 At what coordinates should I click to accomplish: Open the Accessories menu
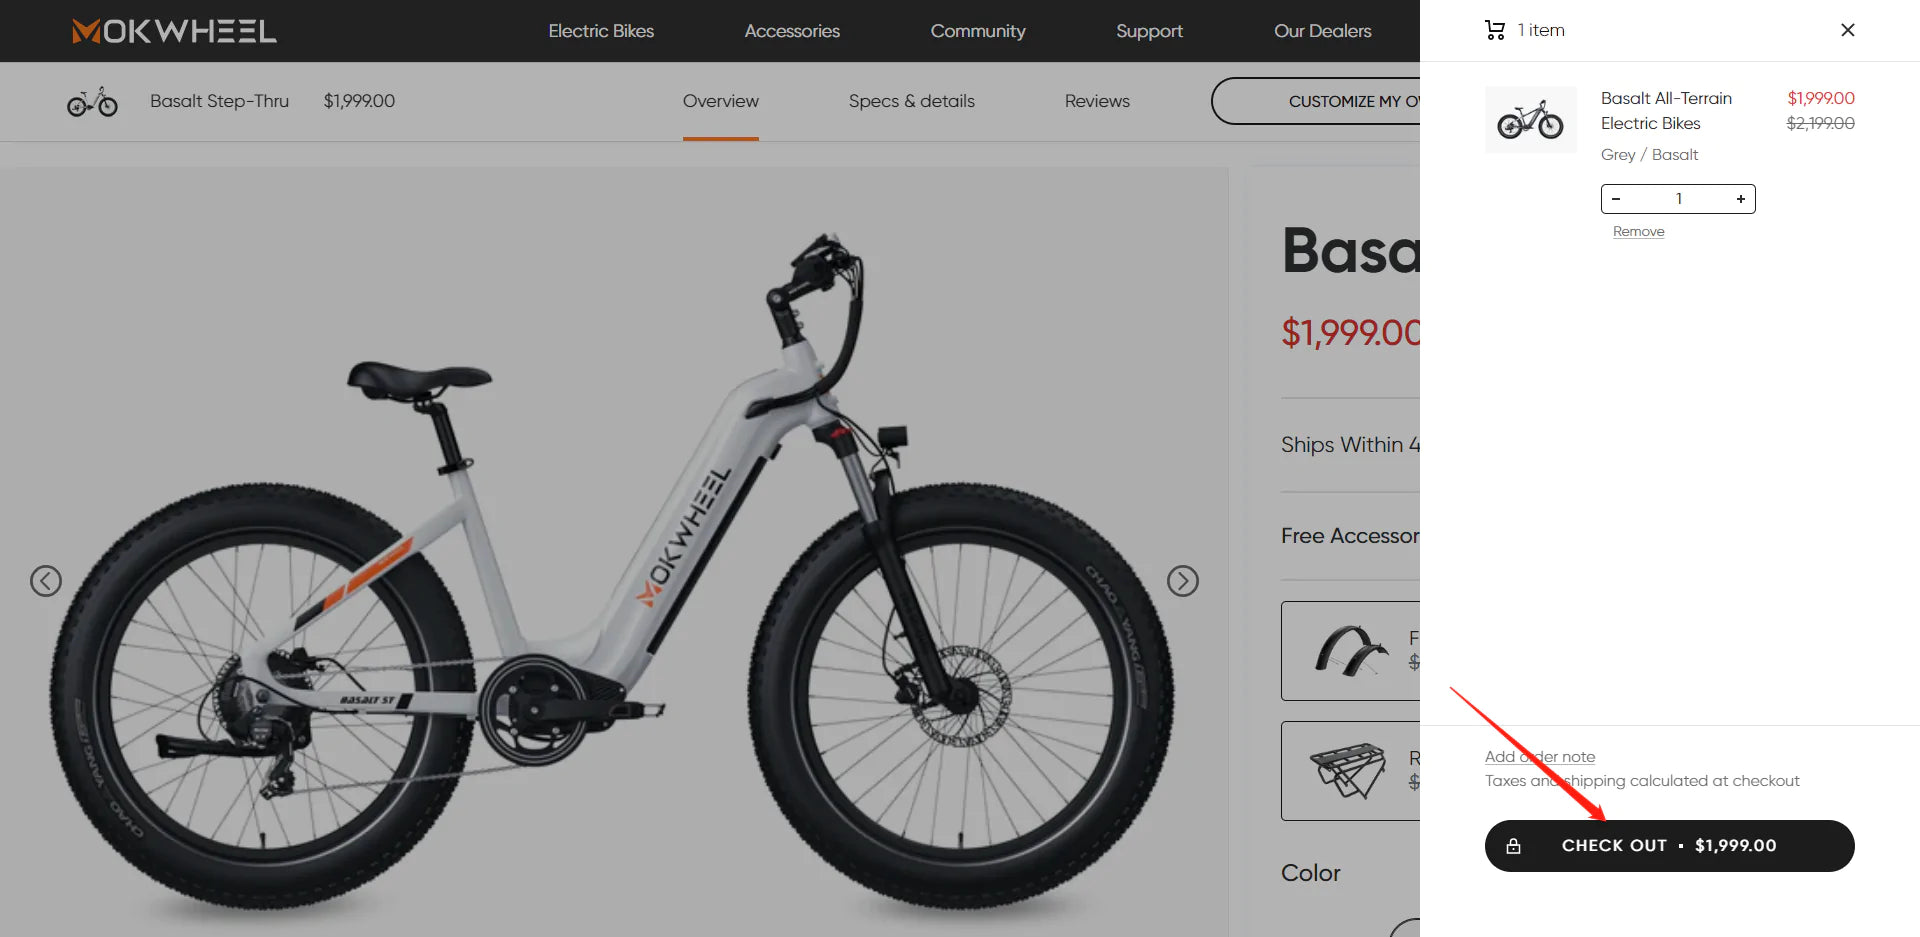tap(792, 31)
